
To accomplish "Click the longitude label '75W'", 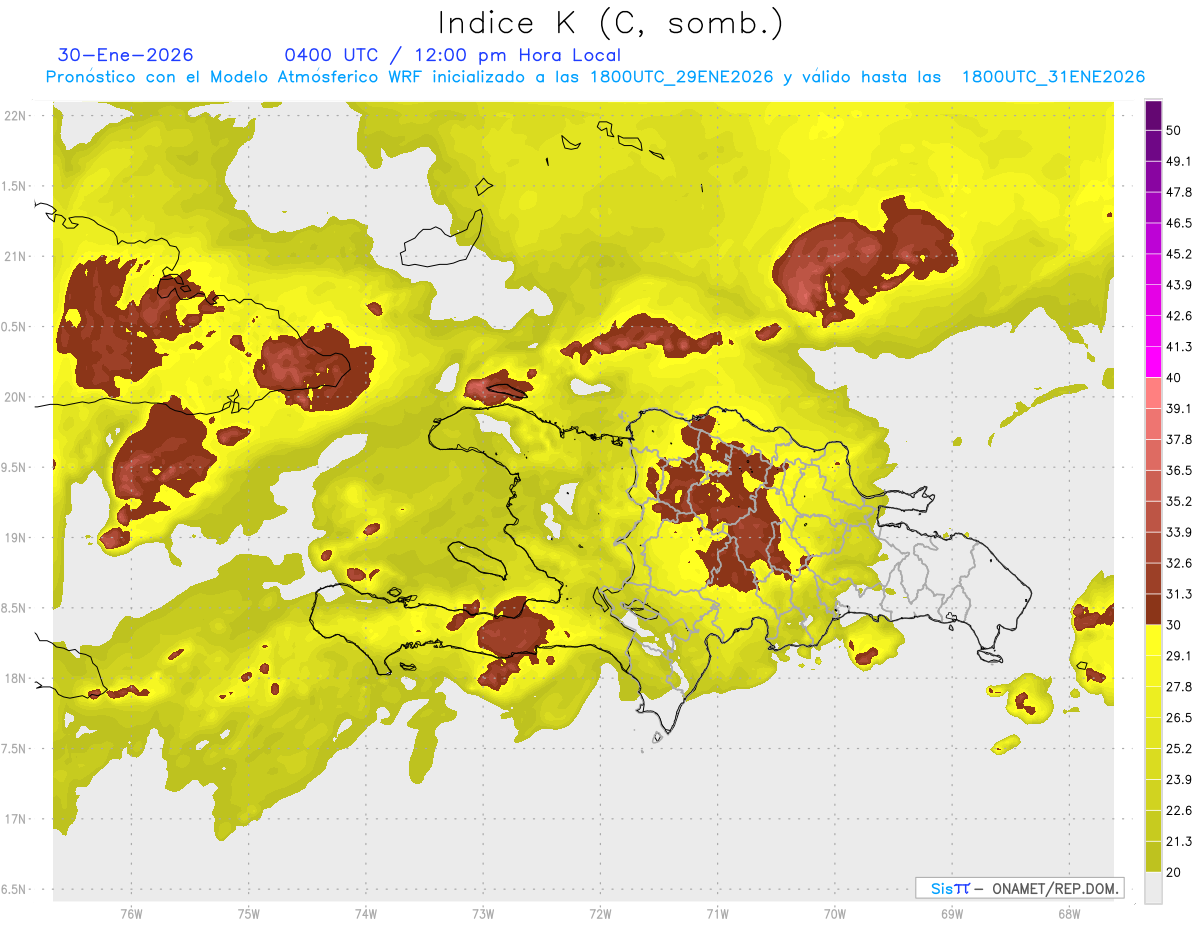I will [249, 914].
